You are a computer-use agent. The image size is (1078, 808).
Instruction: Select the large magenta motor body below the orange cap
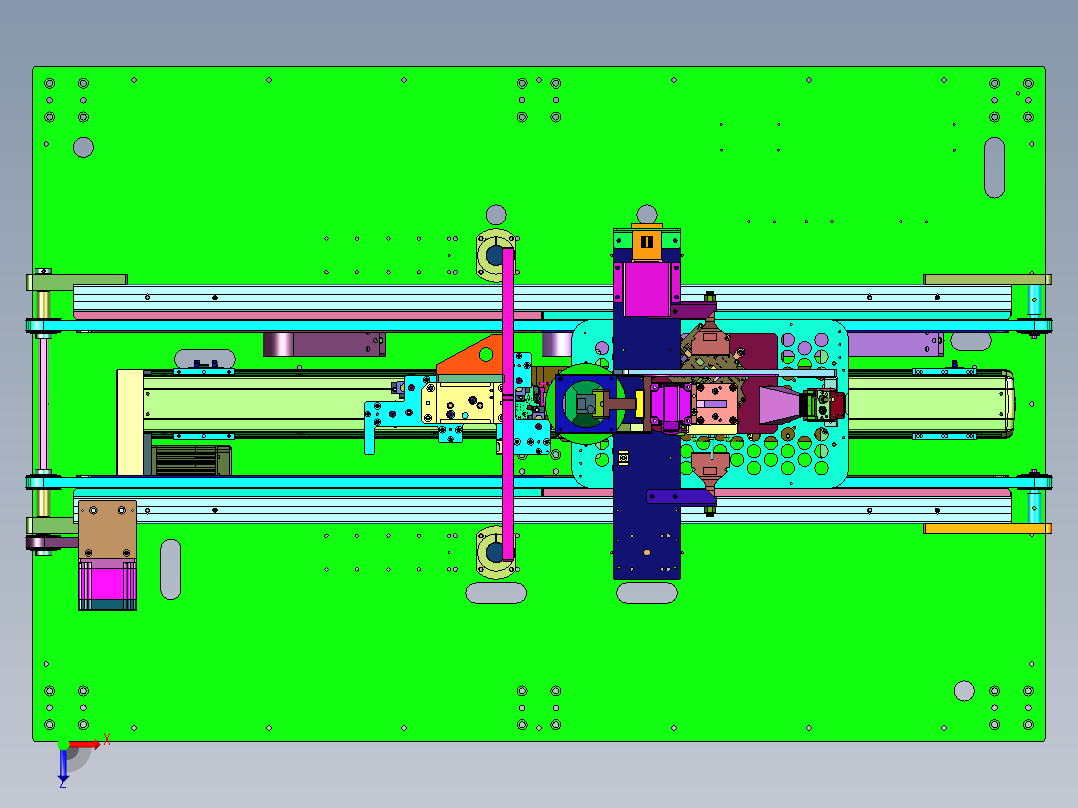pos(646,289)
